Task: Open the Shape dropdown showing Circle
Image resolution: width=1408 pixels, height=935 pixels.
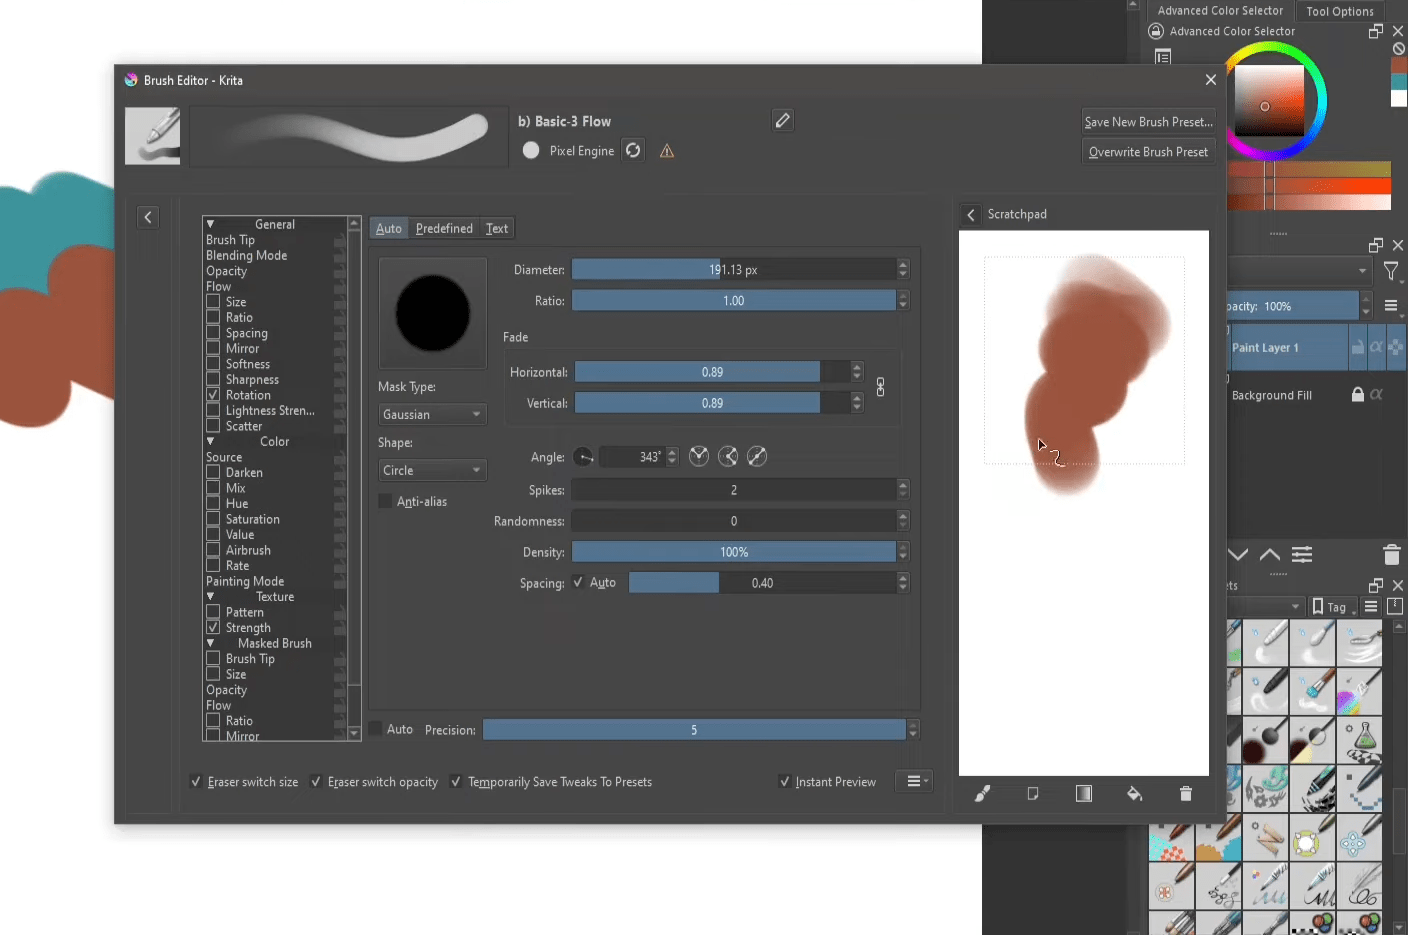Action: pos(431,469)
